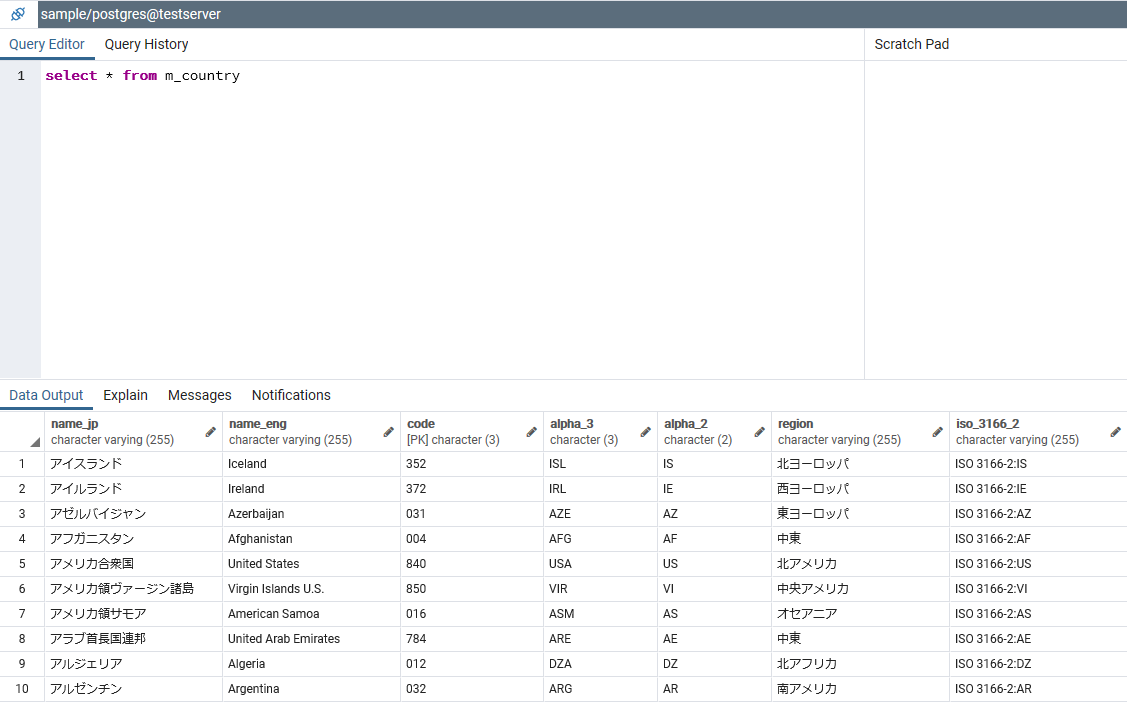Click the database connection status icon

coord(17,14)
